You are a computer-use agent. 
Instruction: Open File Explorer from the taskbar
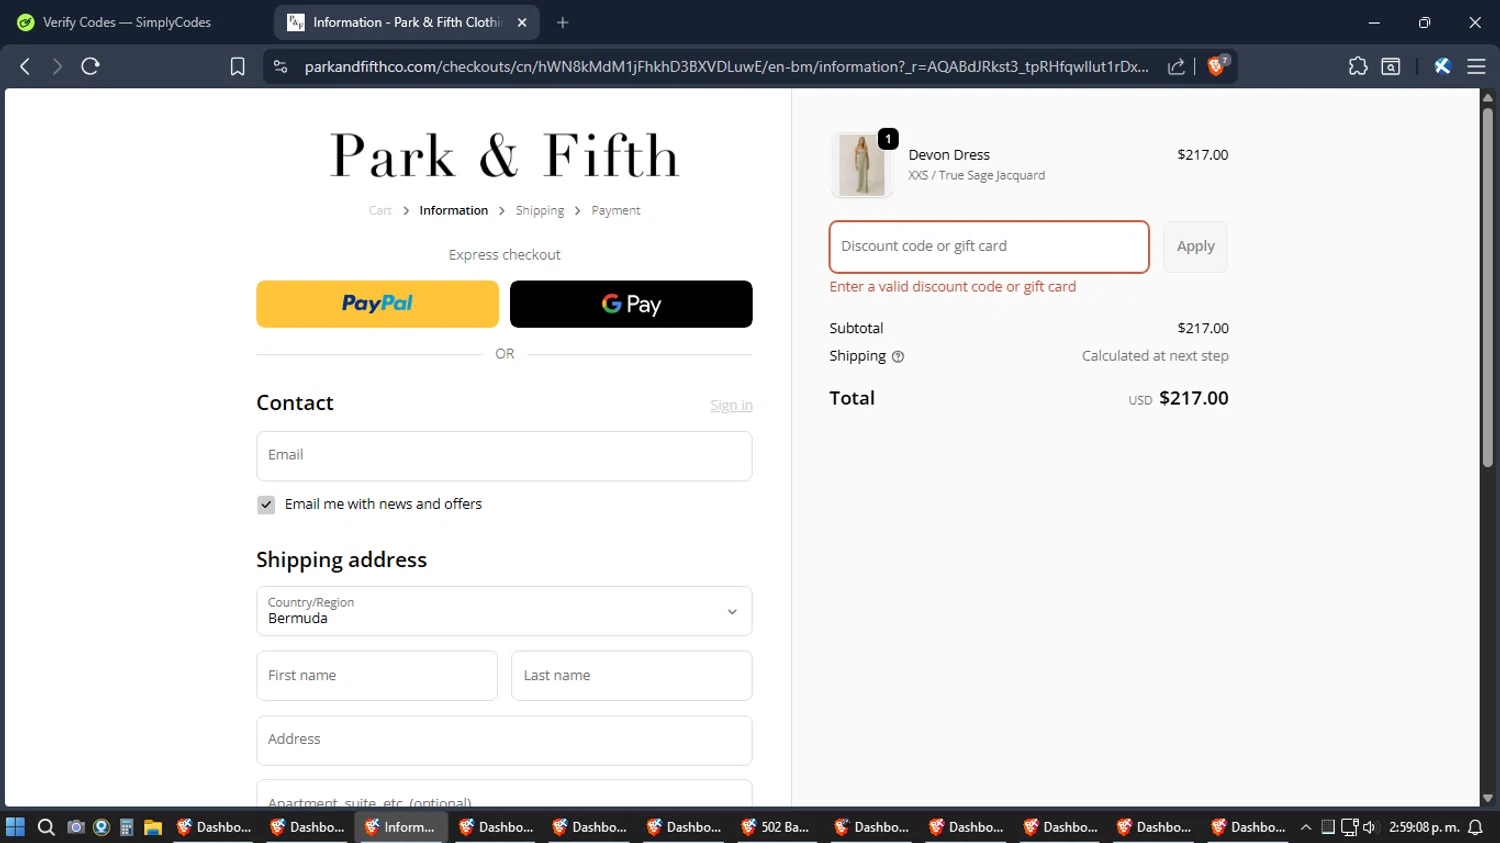[x=153, y=827]
